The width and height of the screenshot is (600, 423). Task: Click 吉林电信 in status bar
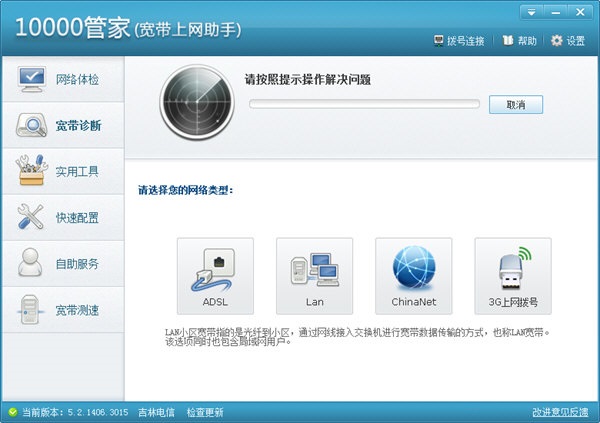(x=156, y=412)
